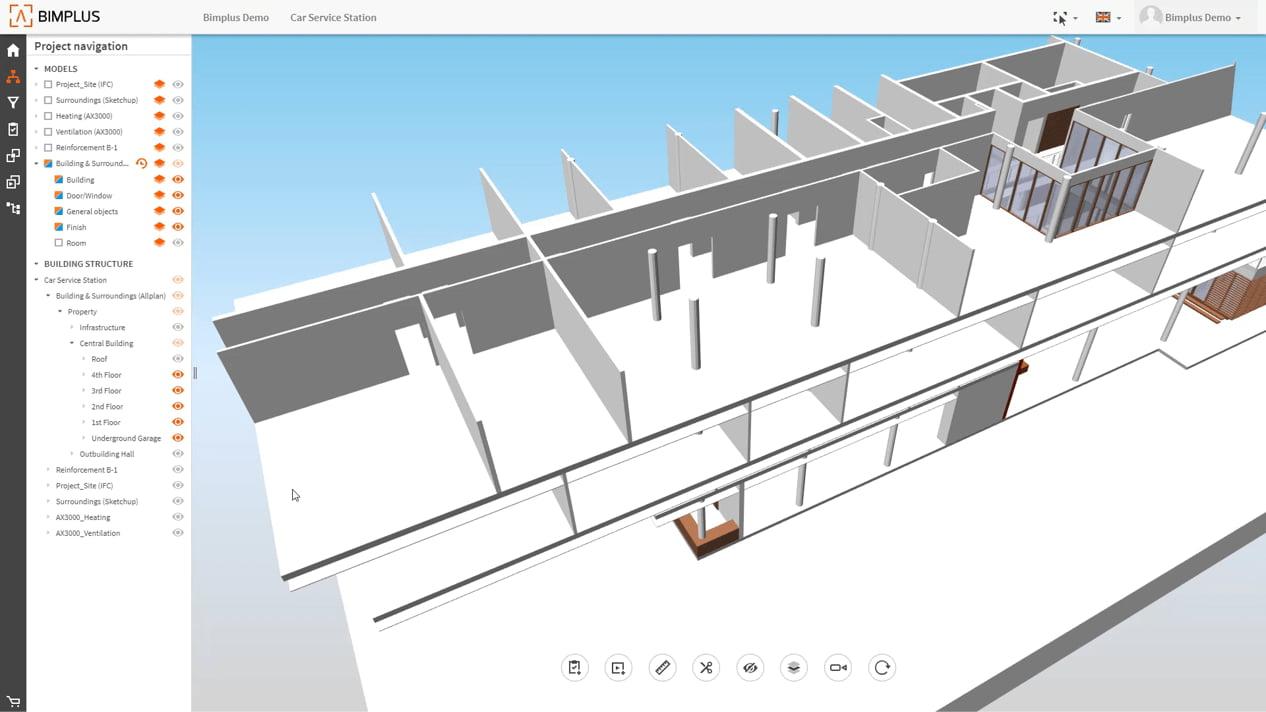Hide the Door/Window layer via eye icon
This screenshot has width=1266, height=712.
coord(178,196)
